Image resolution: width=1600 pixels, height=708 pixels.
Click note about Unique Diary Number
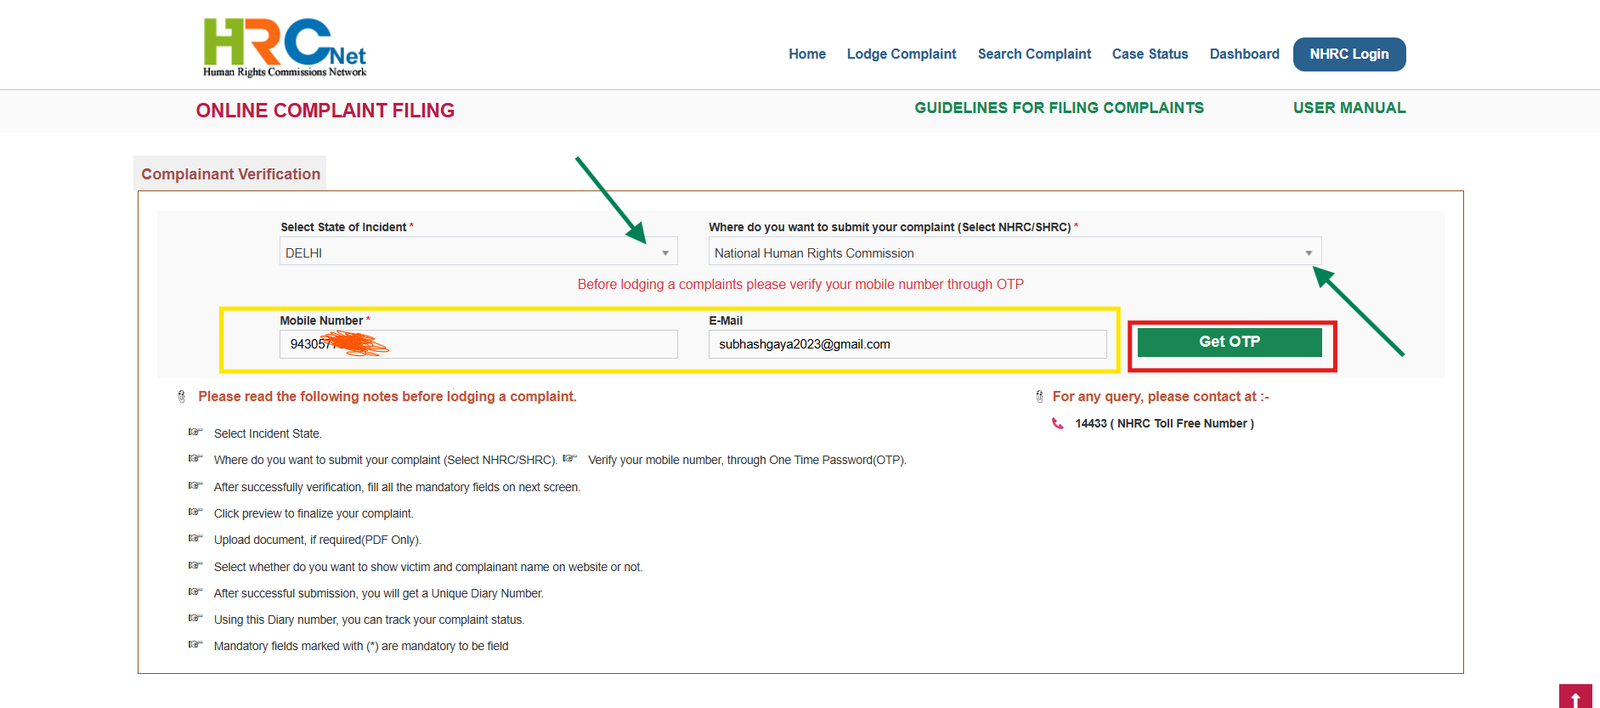[x=379, y=594]
